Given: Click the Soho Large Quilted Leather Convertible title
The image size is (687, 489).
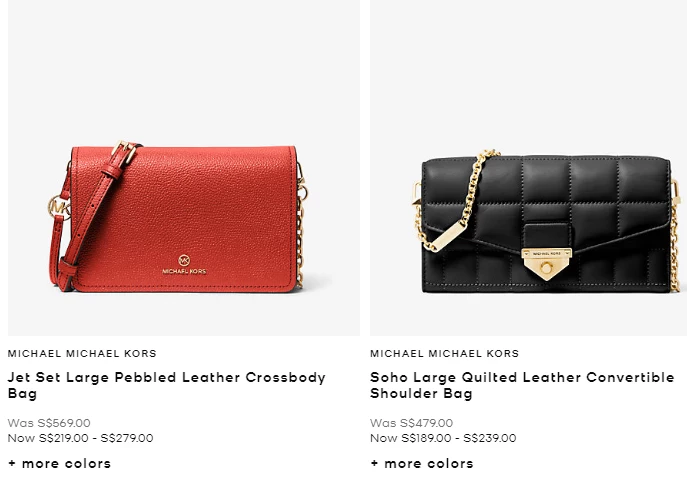Looking at the screenshot, I should click(522, 385).
